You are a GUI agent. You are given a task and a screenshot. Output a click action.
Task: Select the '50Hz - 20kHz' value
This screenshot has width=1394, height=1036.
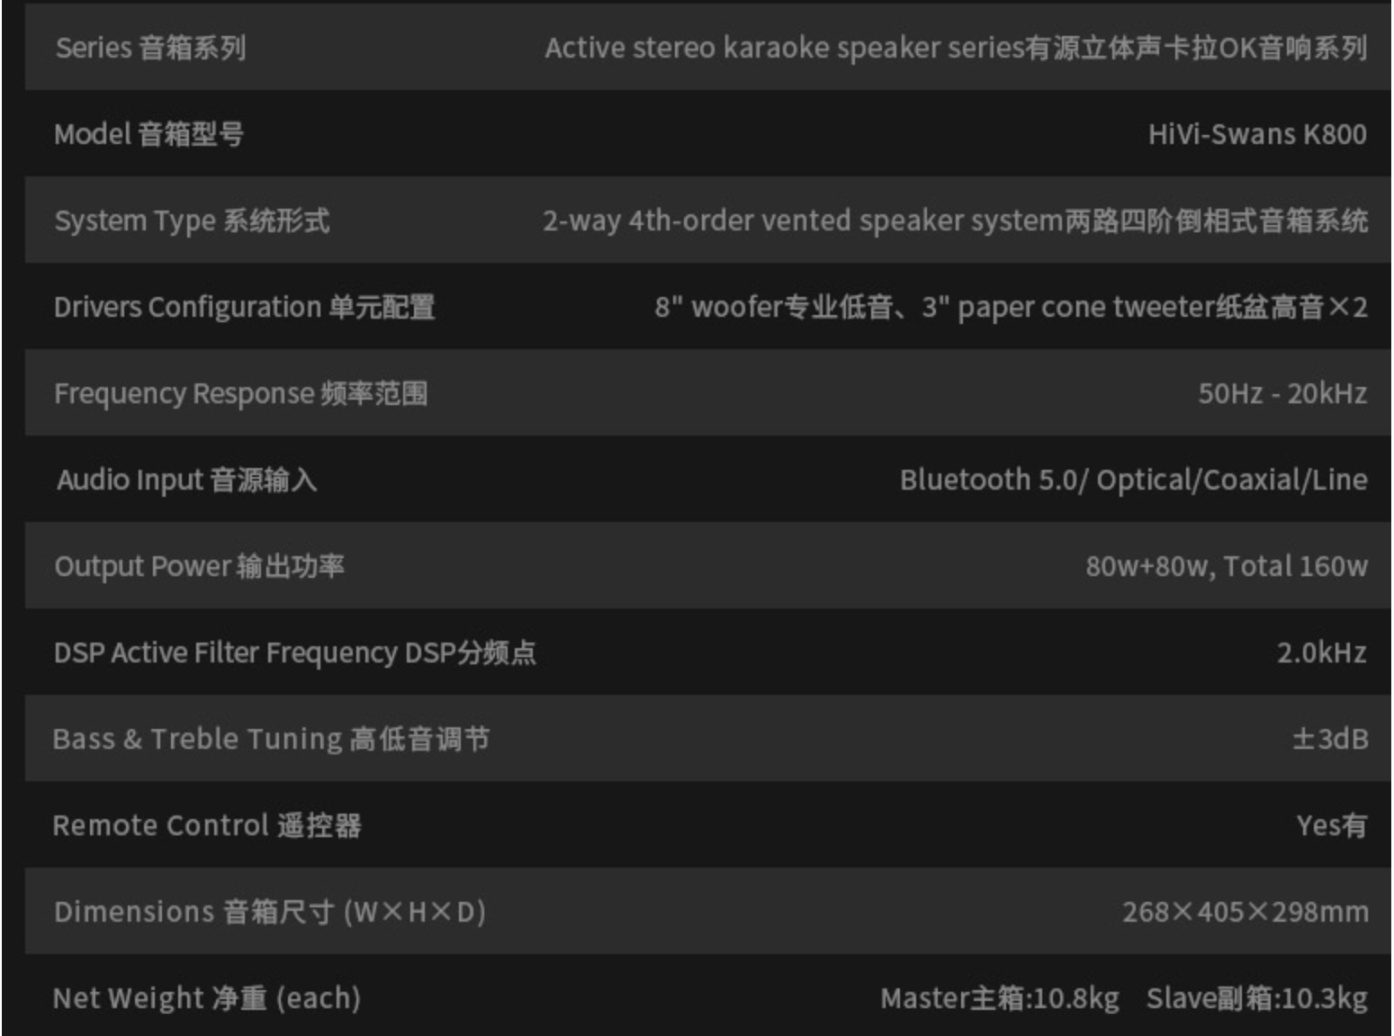[1283, 393]
